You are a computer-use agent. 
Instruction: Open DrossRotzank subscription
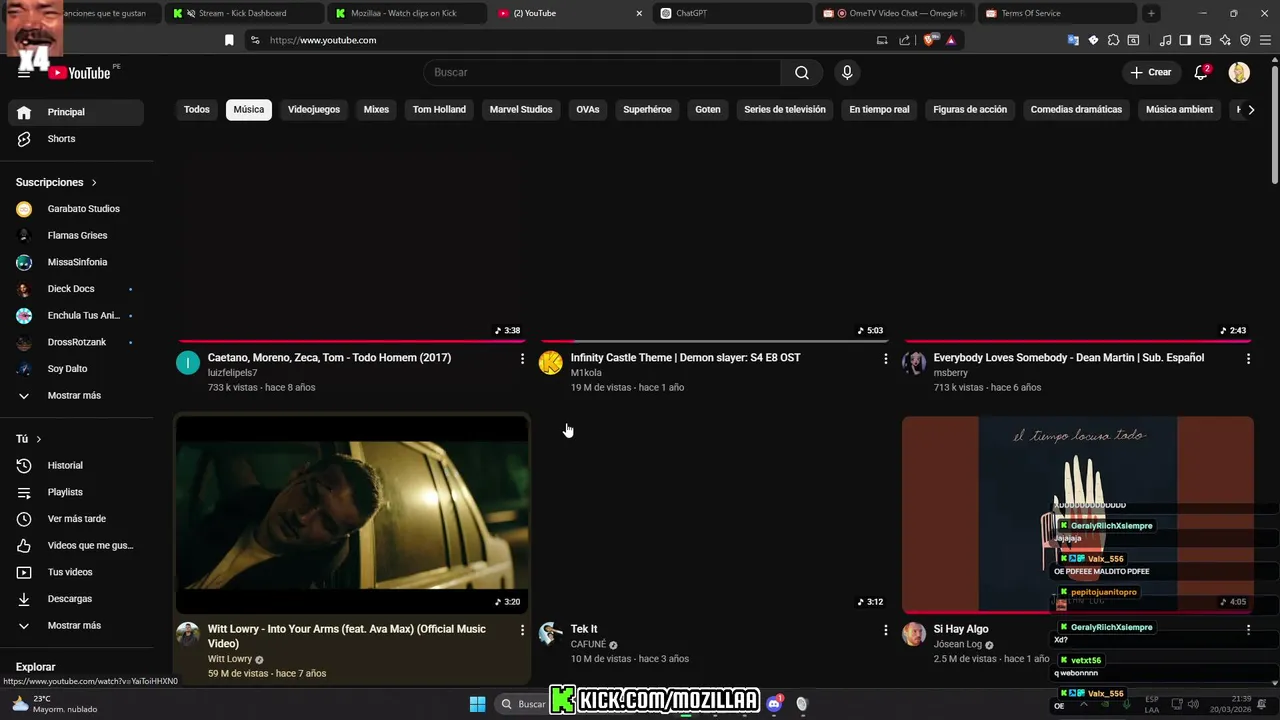(x=76, y=342)
